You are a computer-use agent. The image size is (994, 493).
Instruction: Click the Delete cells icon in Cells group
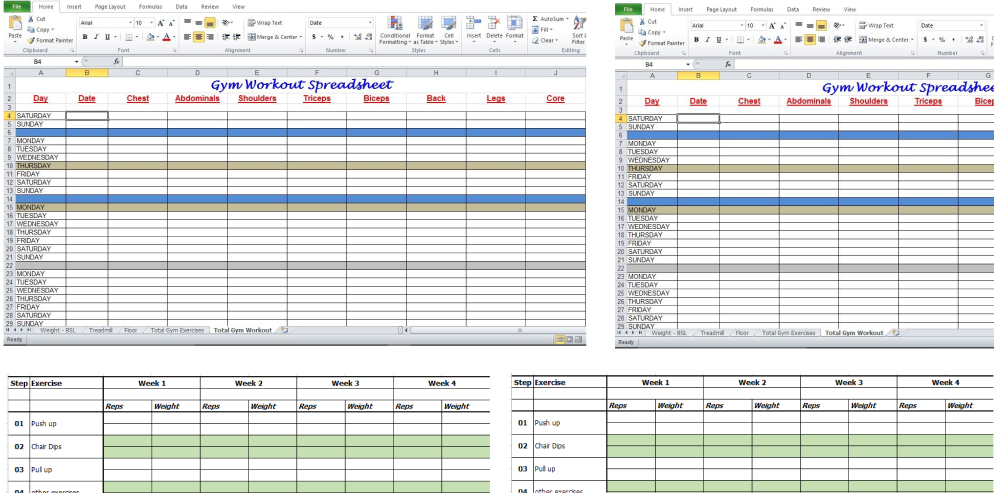click(494, 28)
